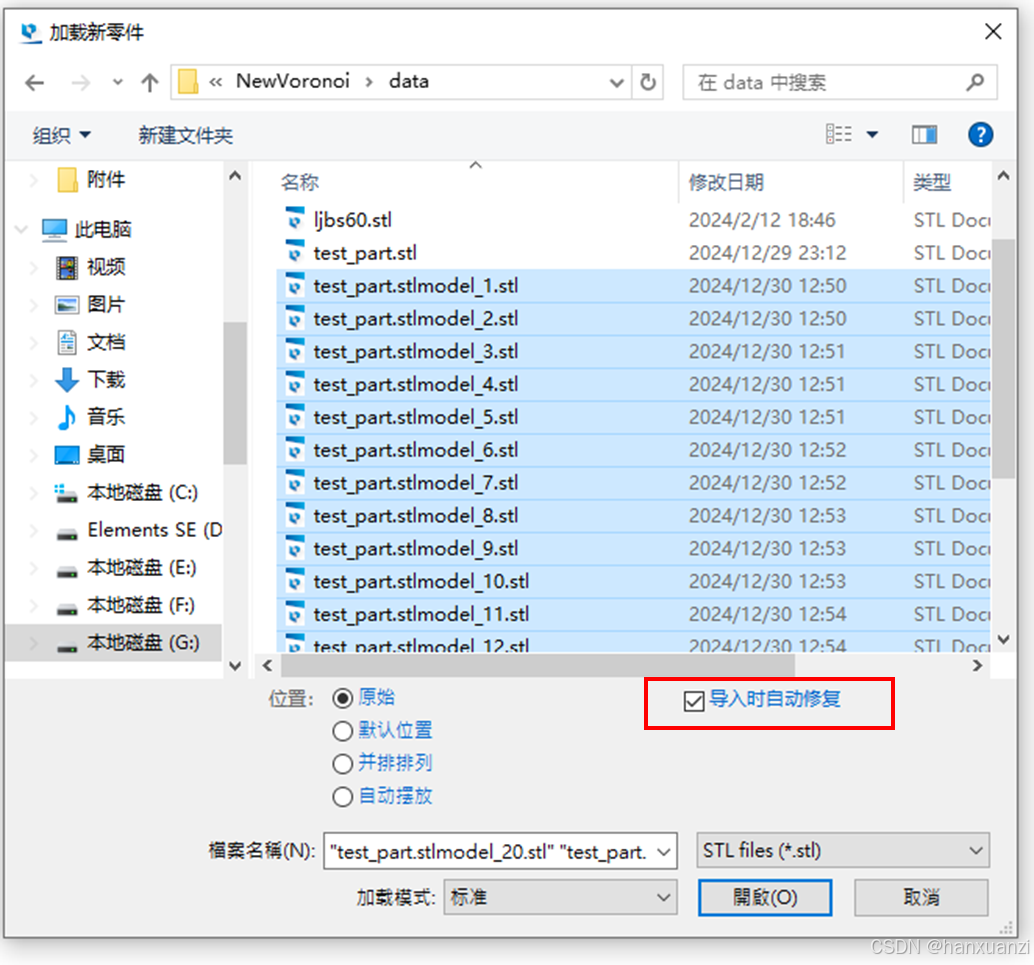Viewport: 1034px width, 965px height.
Task: Open the STL files (*.stl) file type dropdown
Action: 842,850
